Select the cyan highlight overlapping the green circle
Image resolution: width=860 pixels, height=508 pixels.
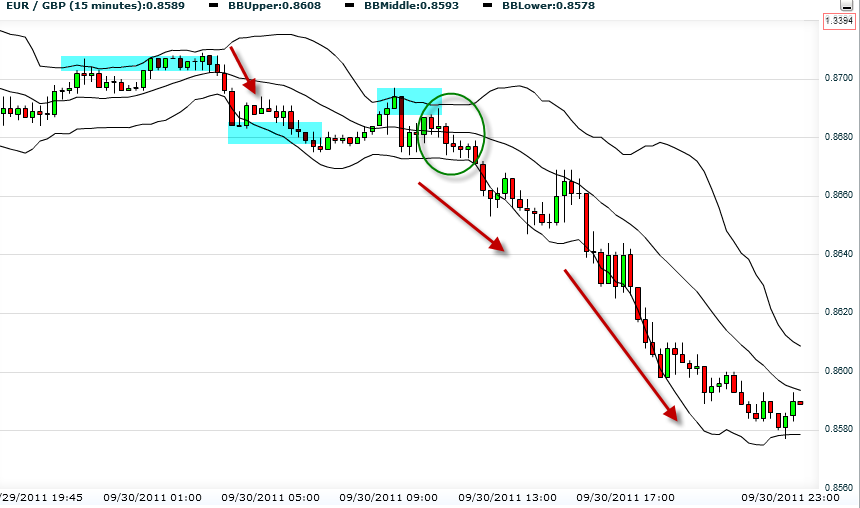(409, 100)
